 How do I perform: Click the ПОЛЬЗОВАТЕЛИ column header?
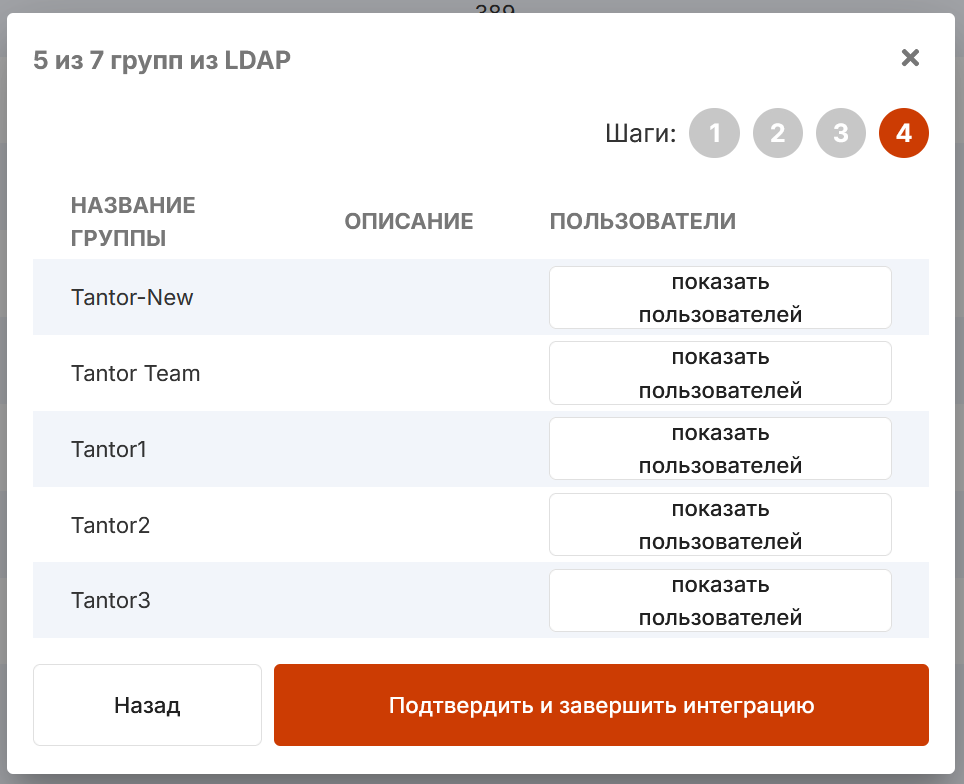642,221
